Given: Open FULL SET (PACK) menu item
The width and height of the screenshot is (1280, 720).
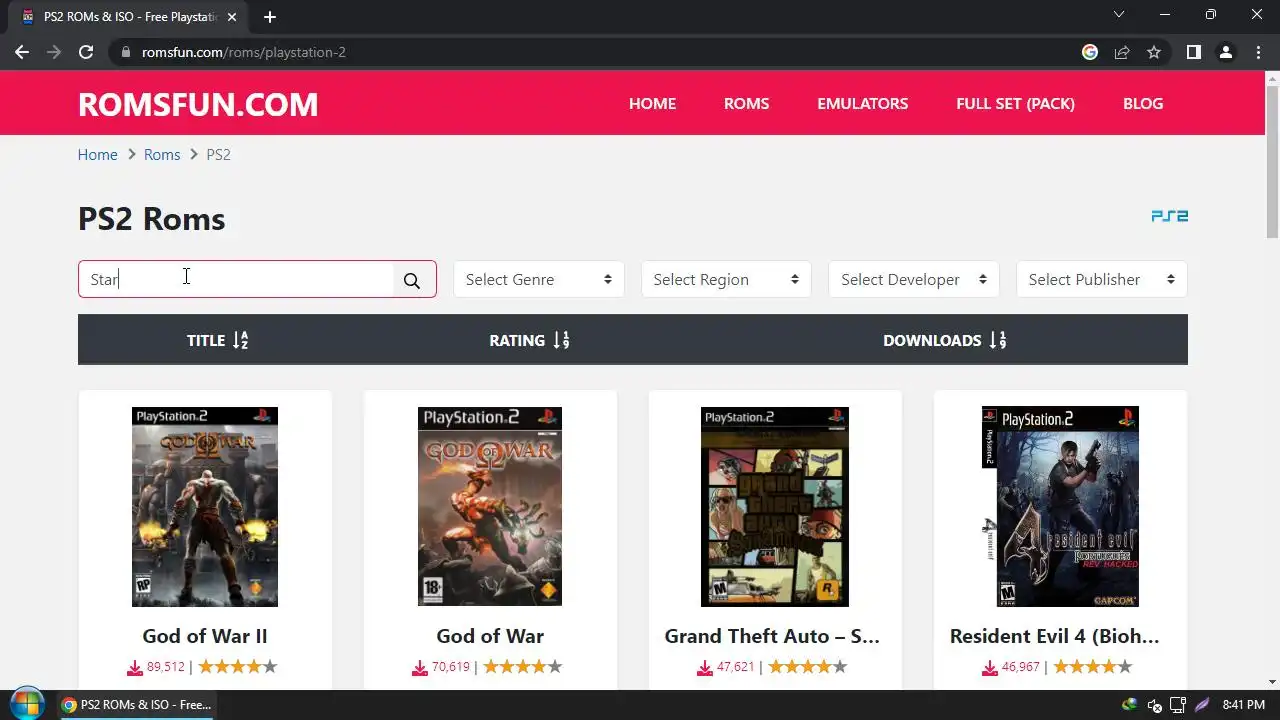Looking at the screenshot, I should (1015, 104).
